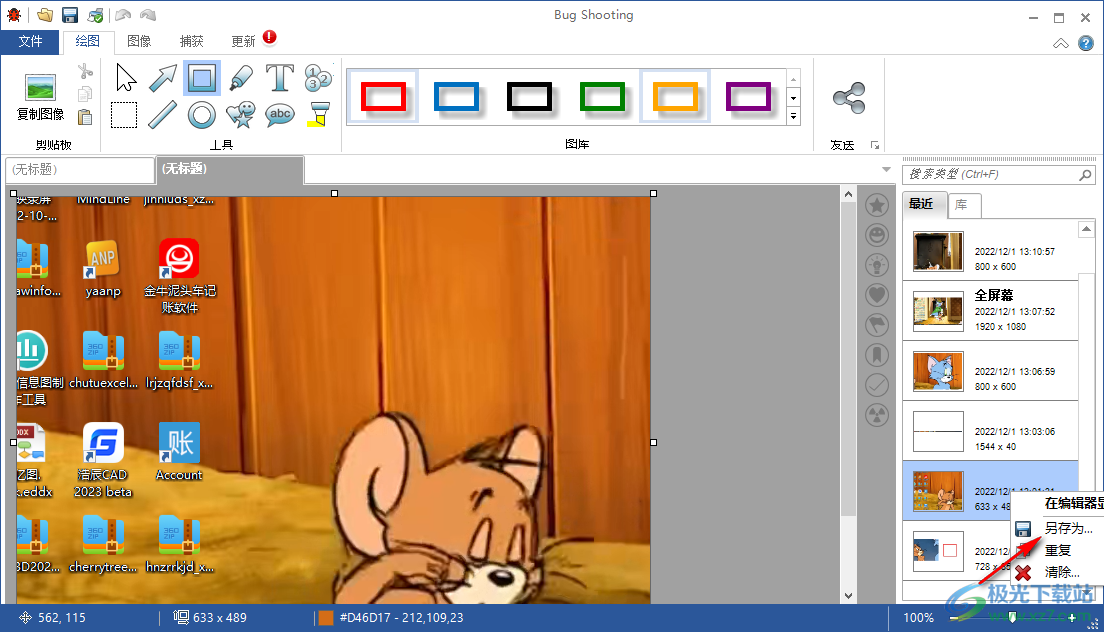Choose 另存为... in context menu
This screenshot has height=632, width=1104.
pos(1069,528)
